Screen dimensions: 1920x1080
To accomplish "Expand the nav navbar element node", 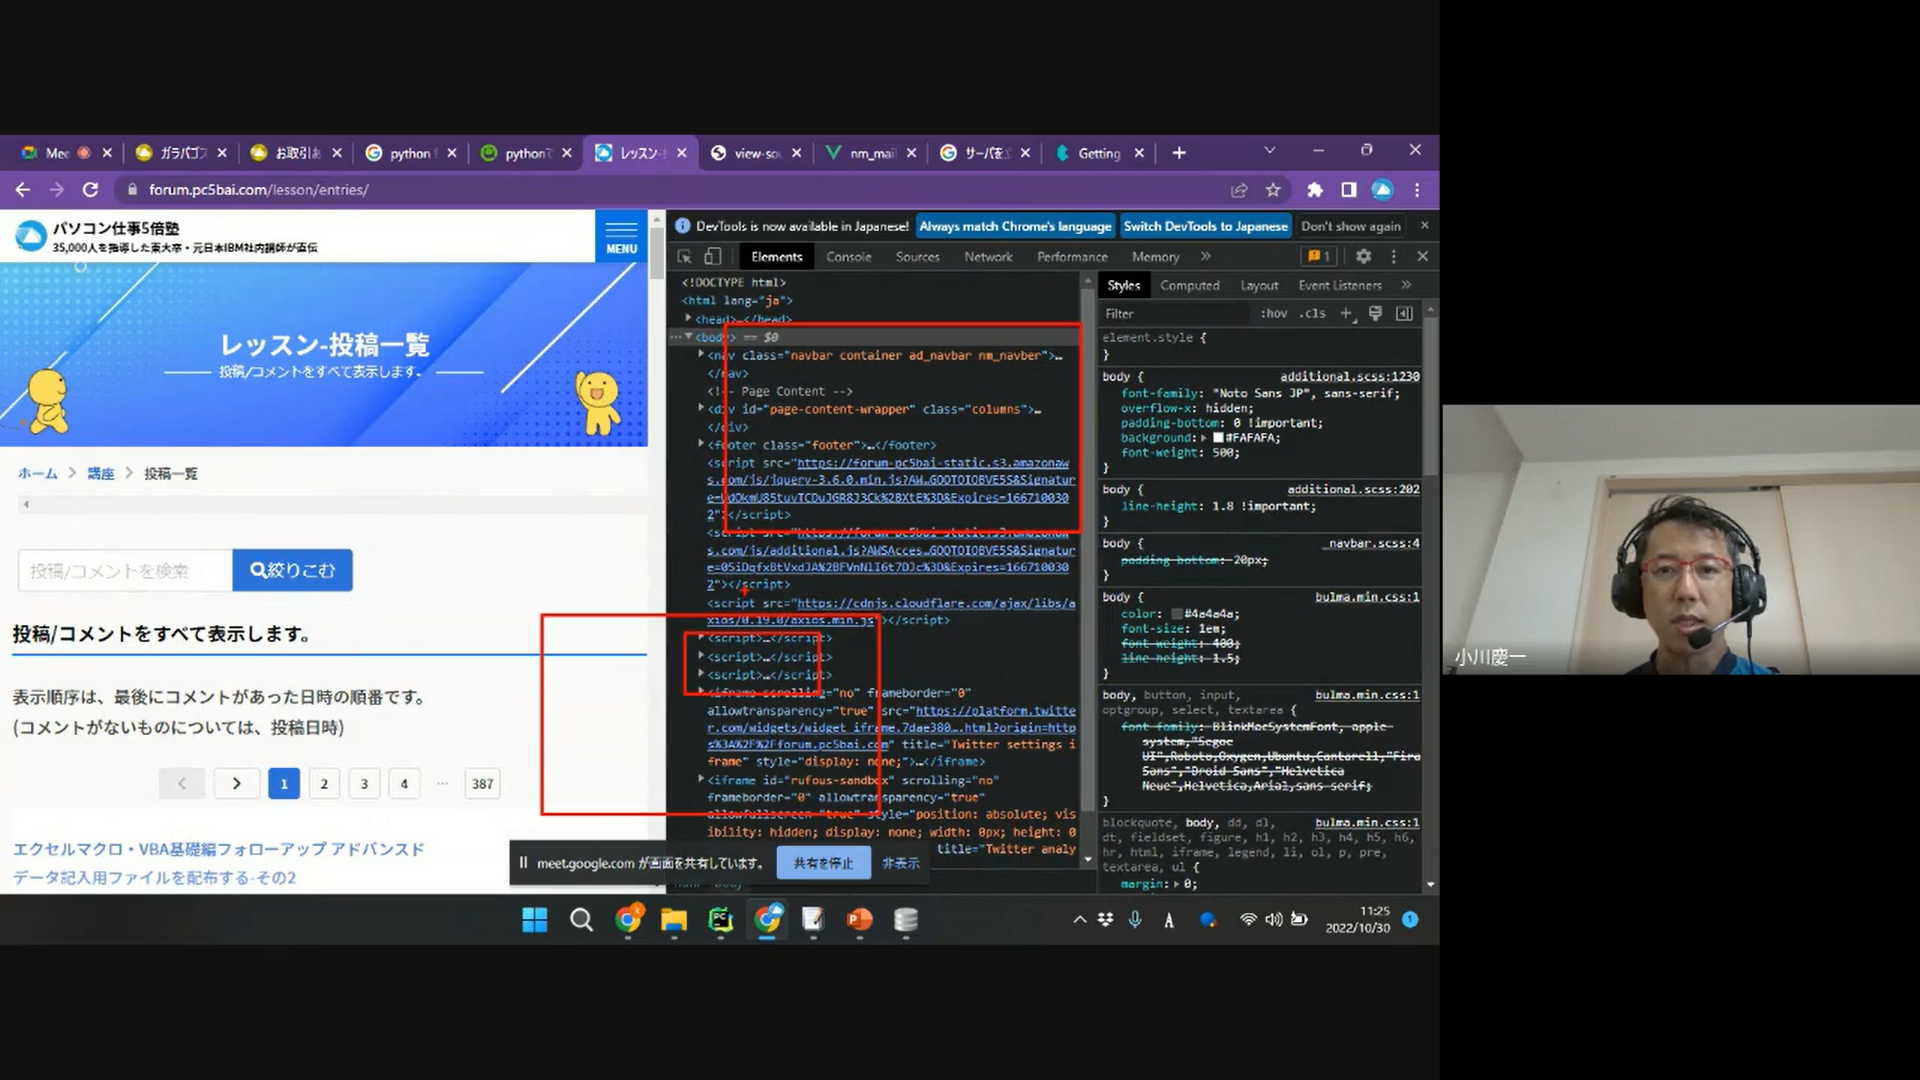I will point(701,354).
